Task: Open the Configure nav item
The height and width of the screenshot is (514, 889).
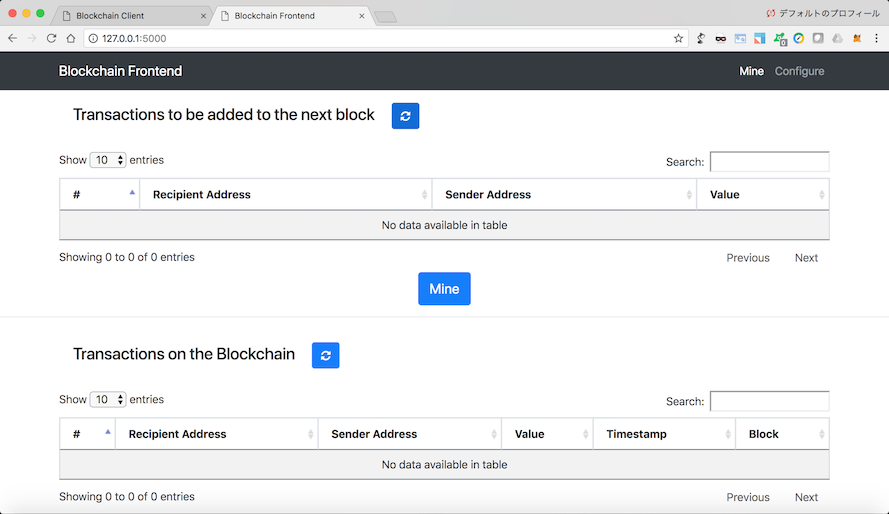Action: [x=799, y=71]
